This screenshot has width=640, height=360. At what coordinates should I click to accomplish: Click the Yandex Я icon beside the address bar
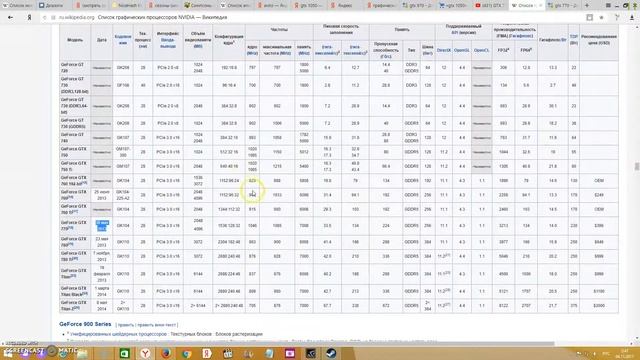tap(29, 18)
